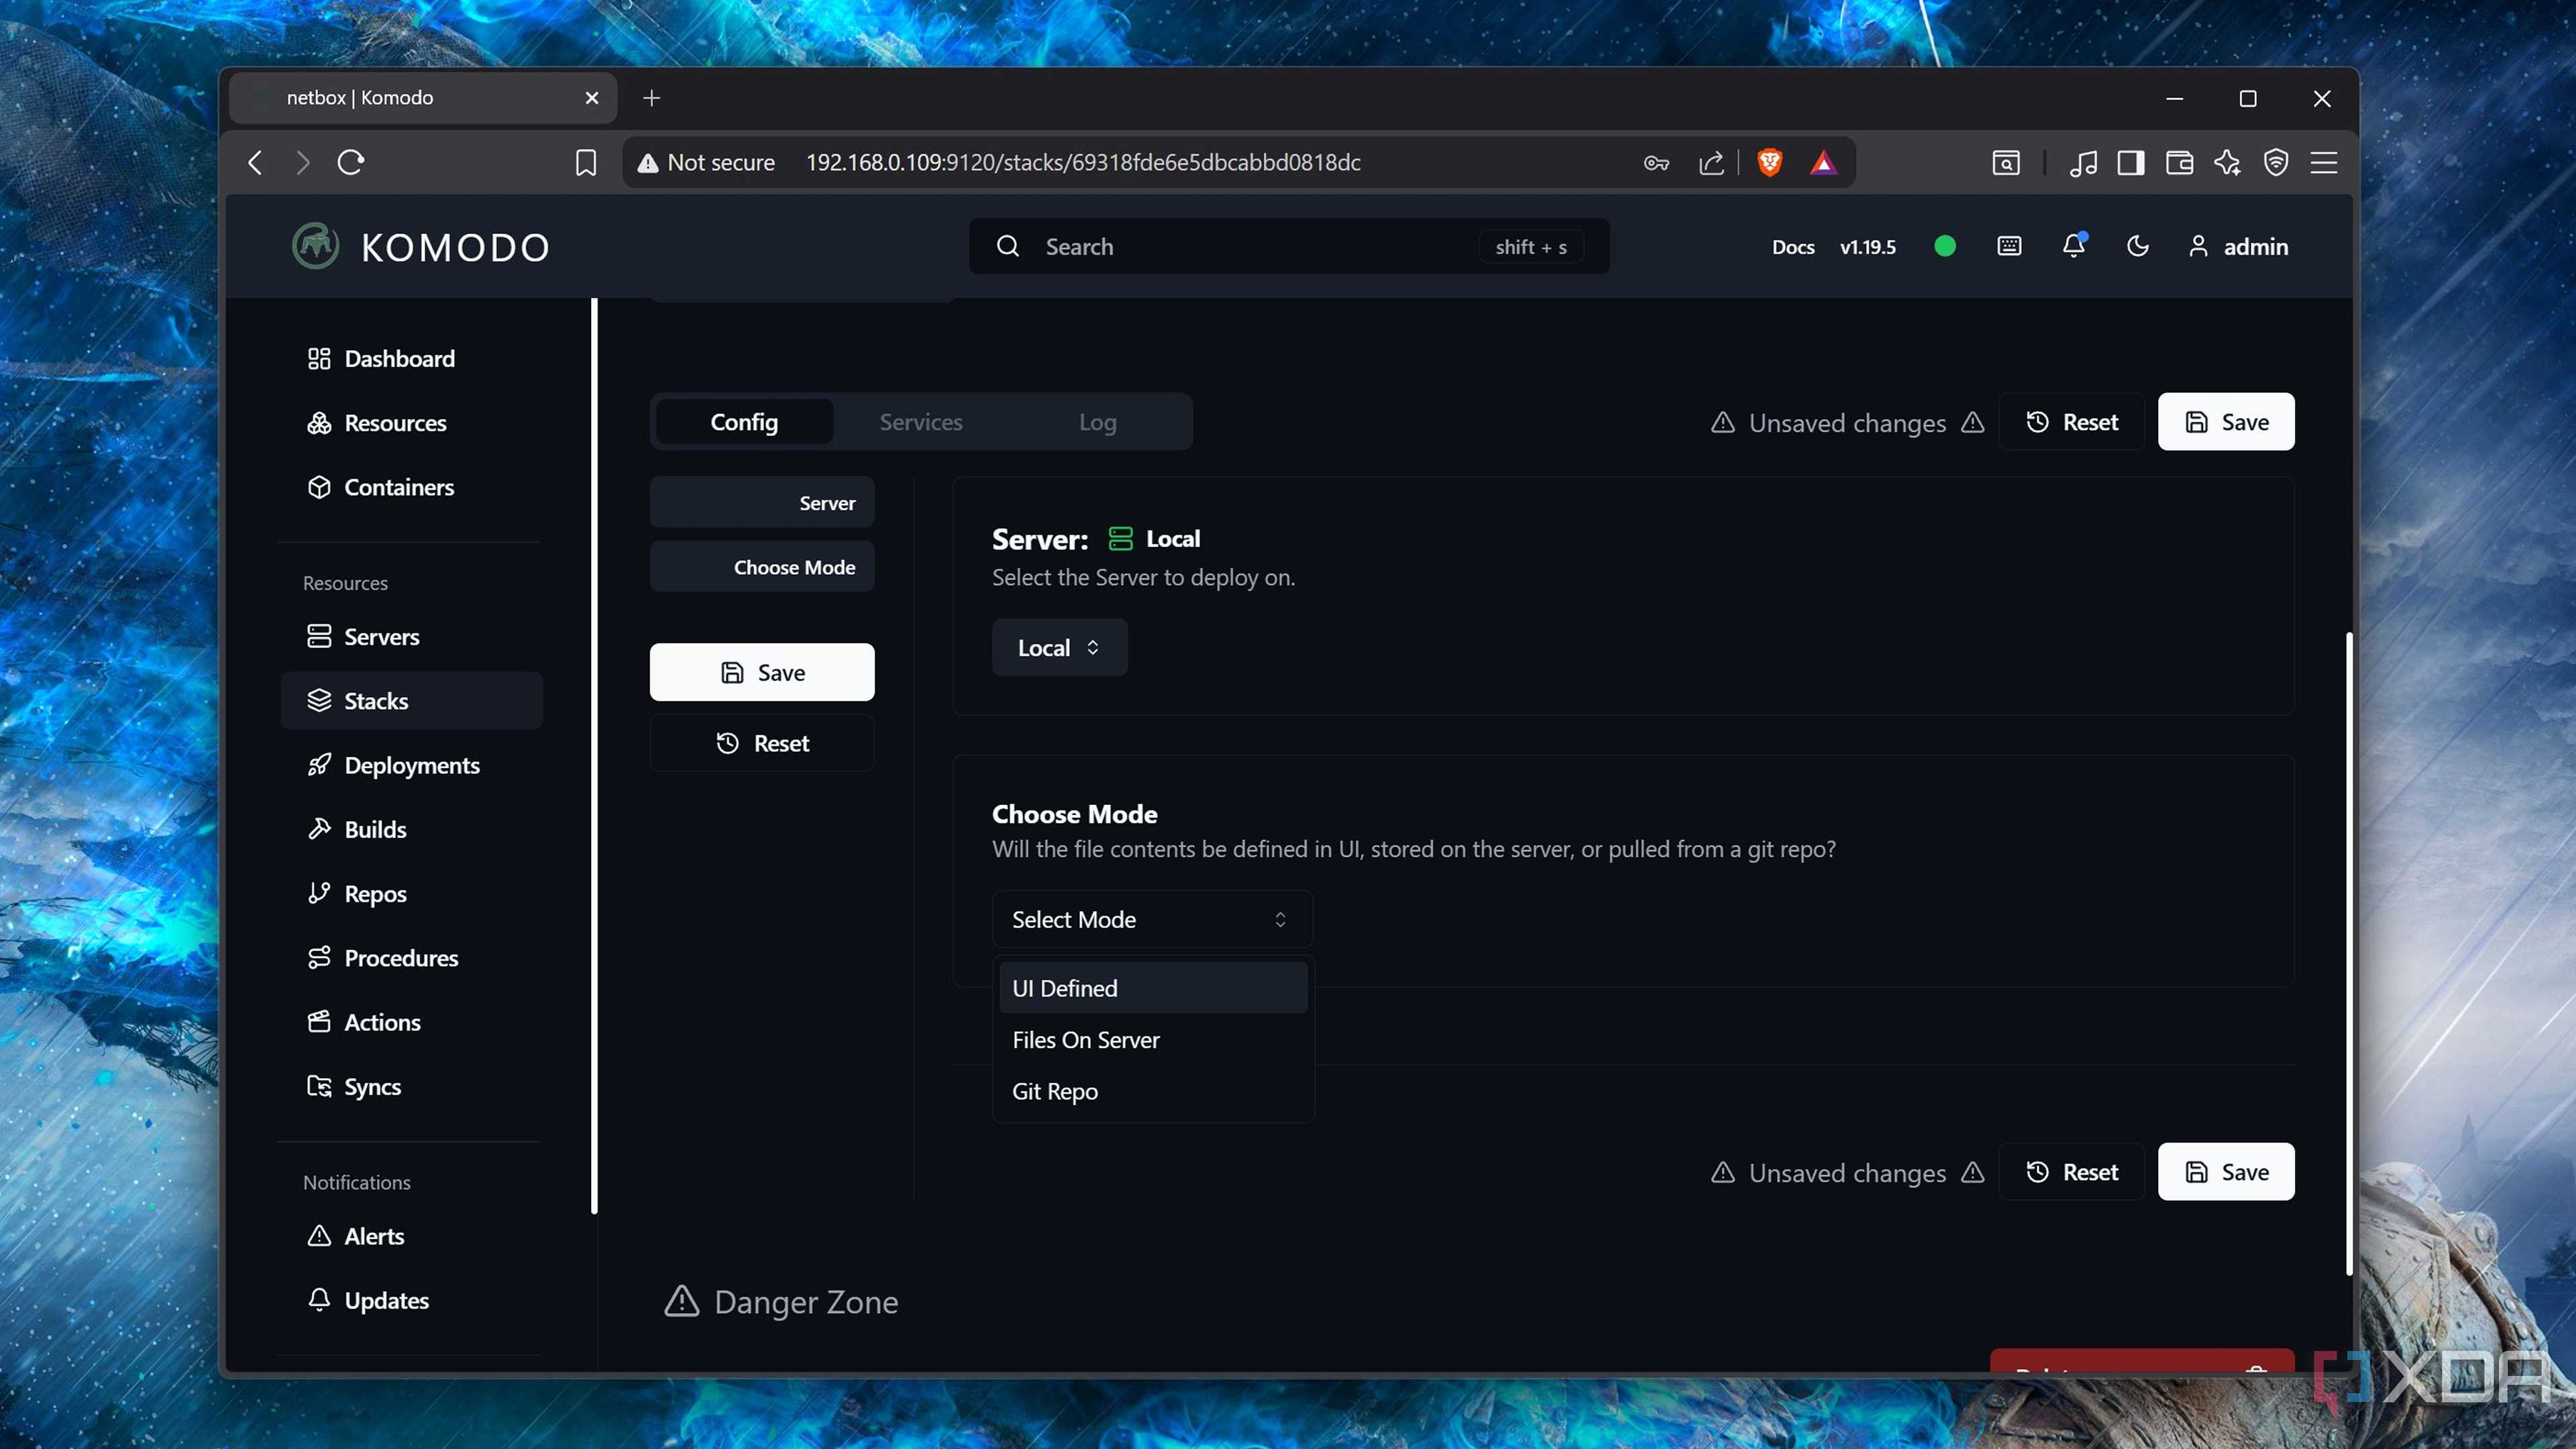Image resolution: width=2576 pixels, height=1449 pixels.
Task: Open Leo AI sparkle icon
Action: 2227,162
